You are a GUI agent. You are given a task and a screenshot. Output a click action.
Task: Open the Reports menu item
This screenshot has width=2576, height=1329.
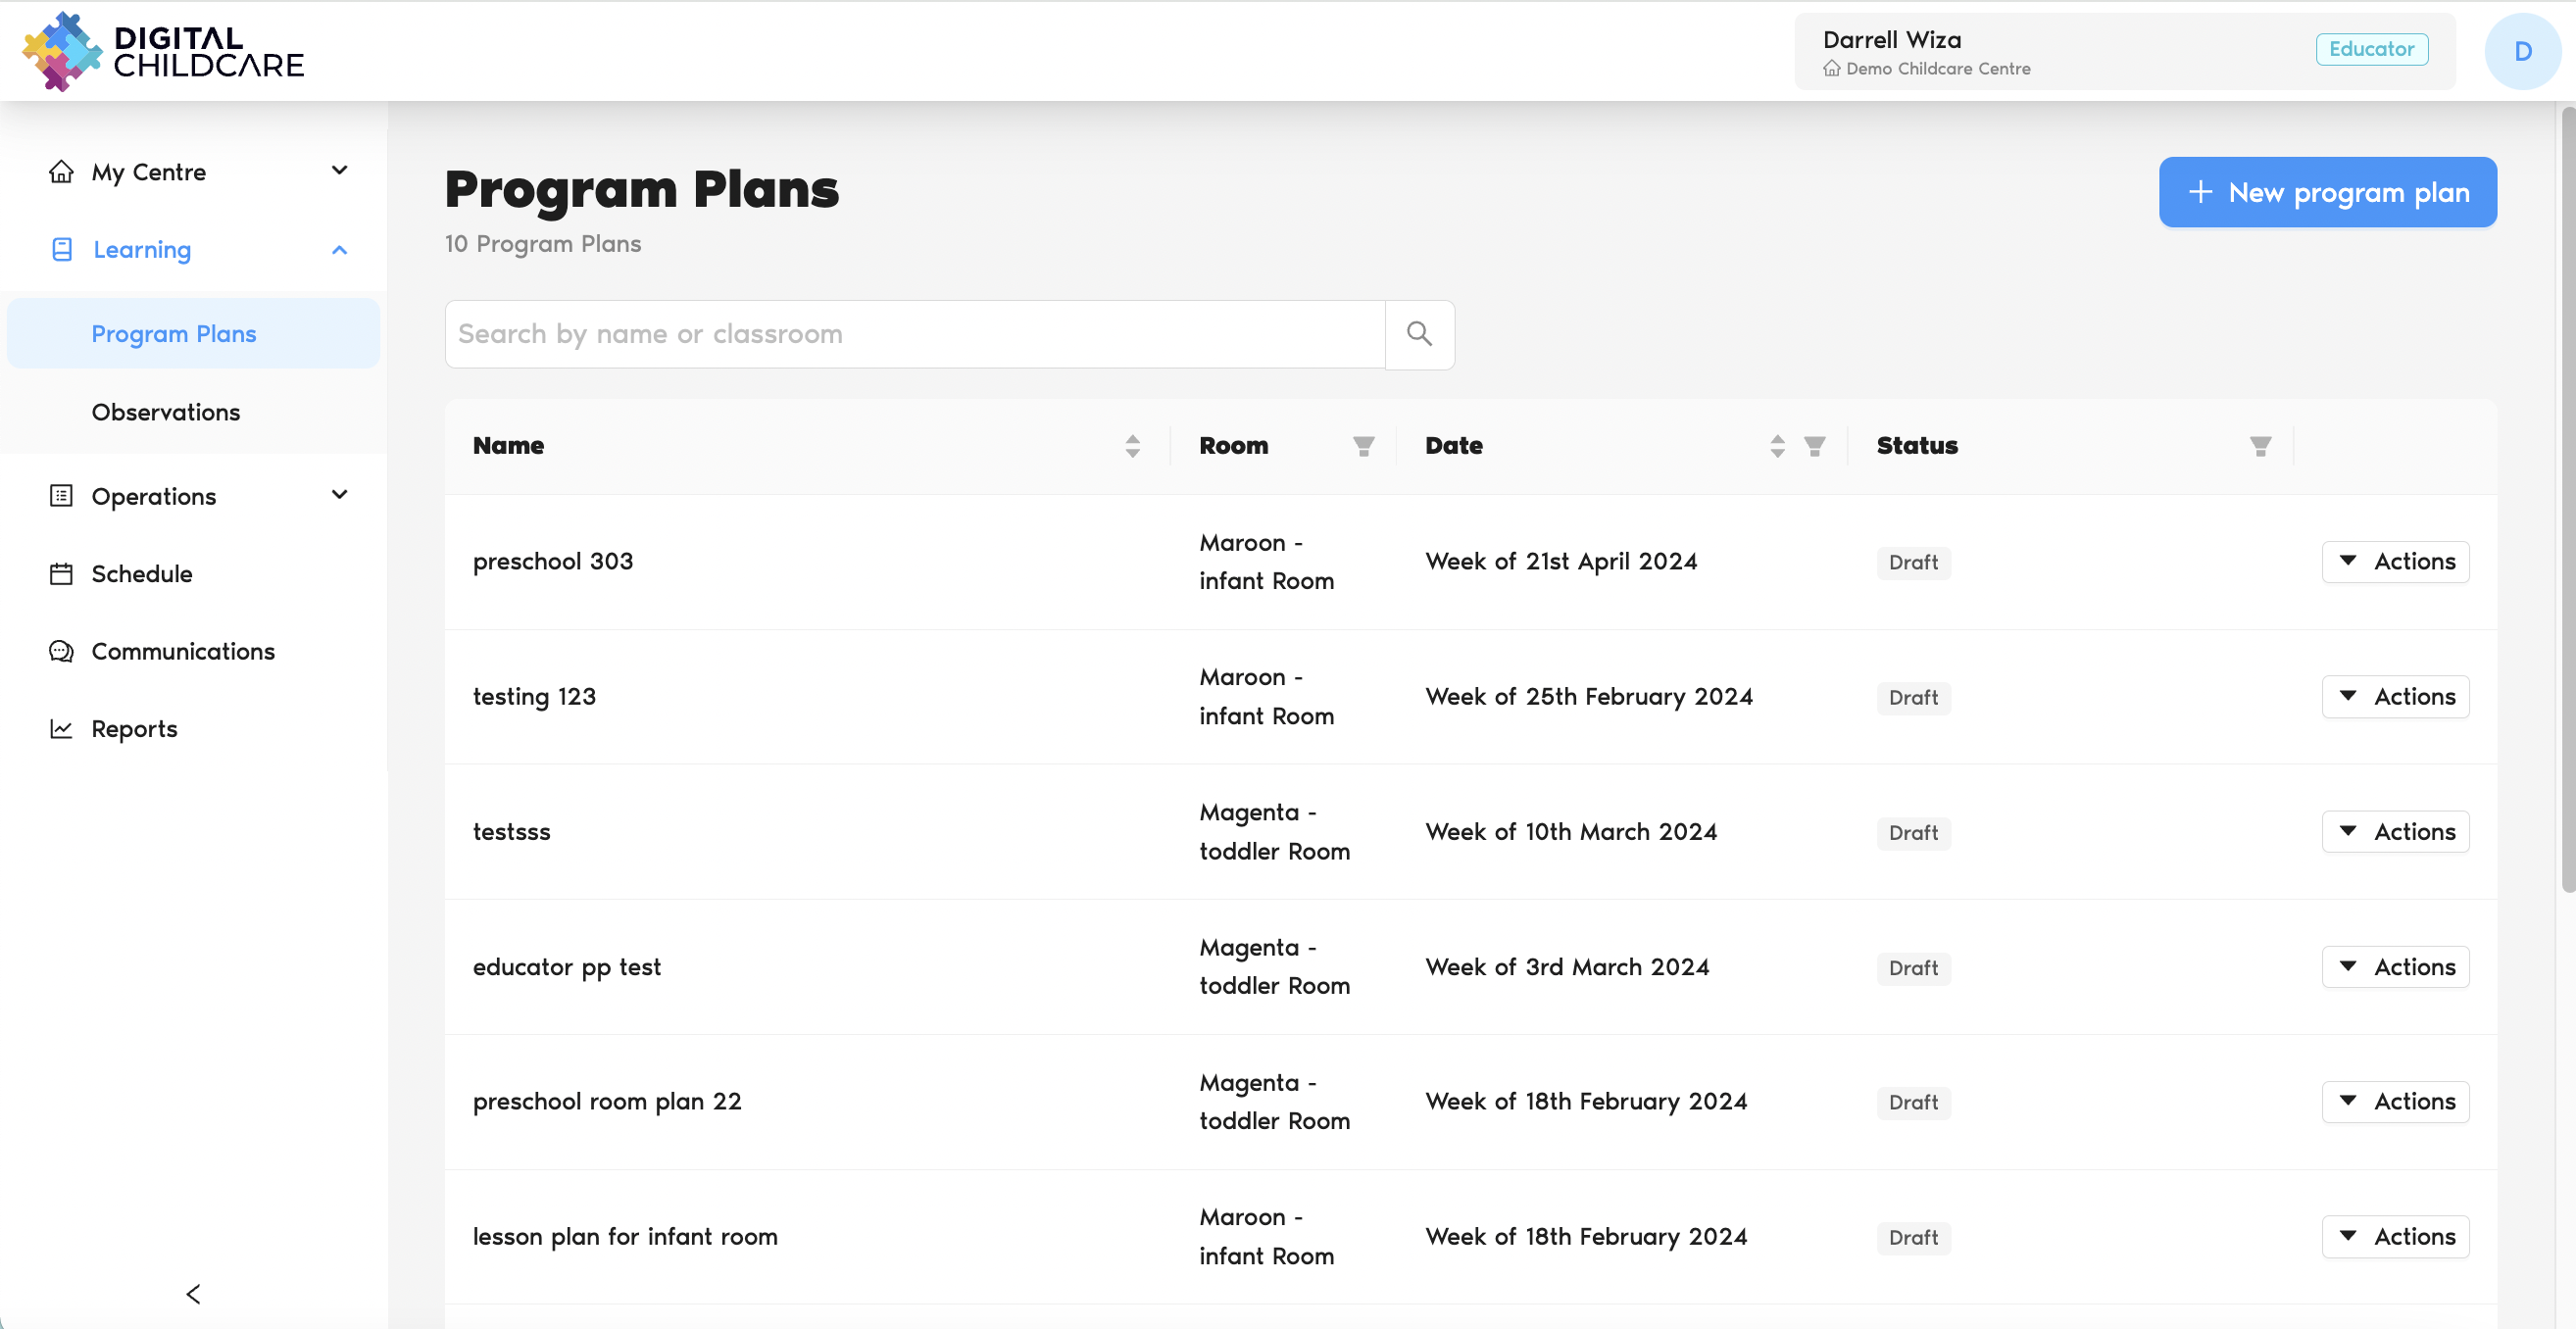click(x=134, y=729)
